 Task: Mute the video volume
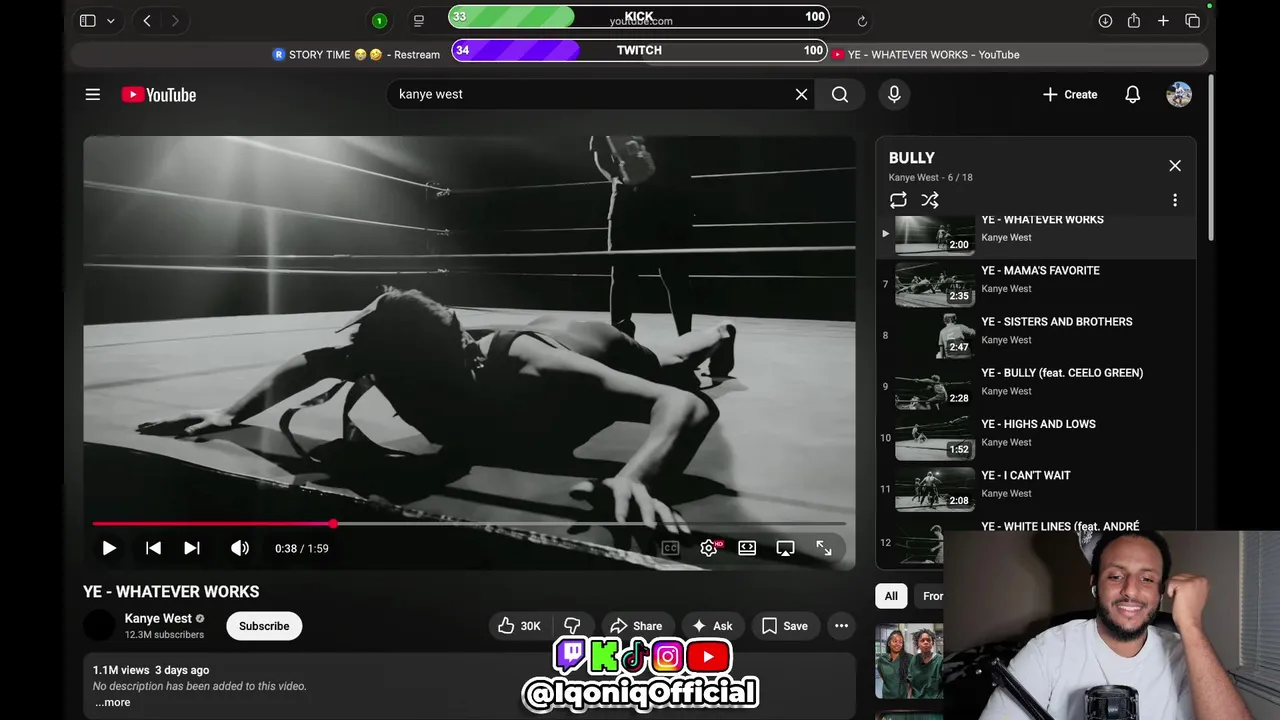pos(240,548)
